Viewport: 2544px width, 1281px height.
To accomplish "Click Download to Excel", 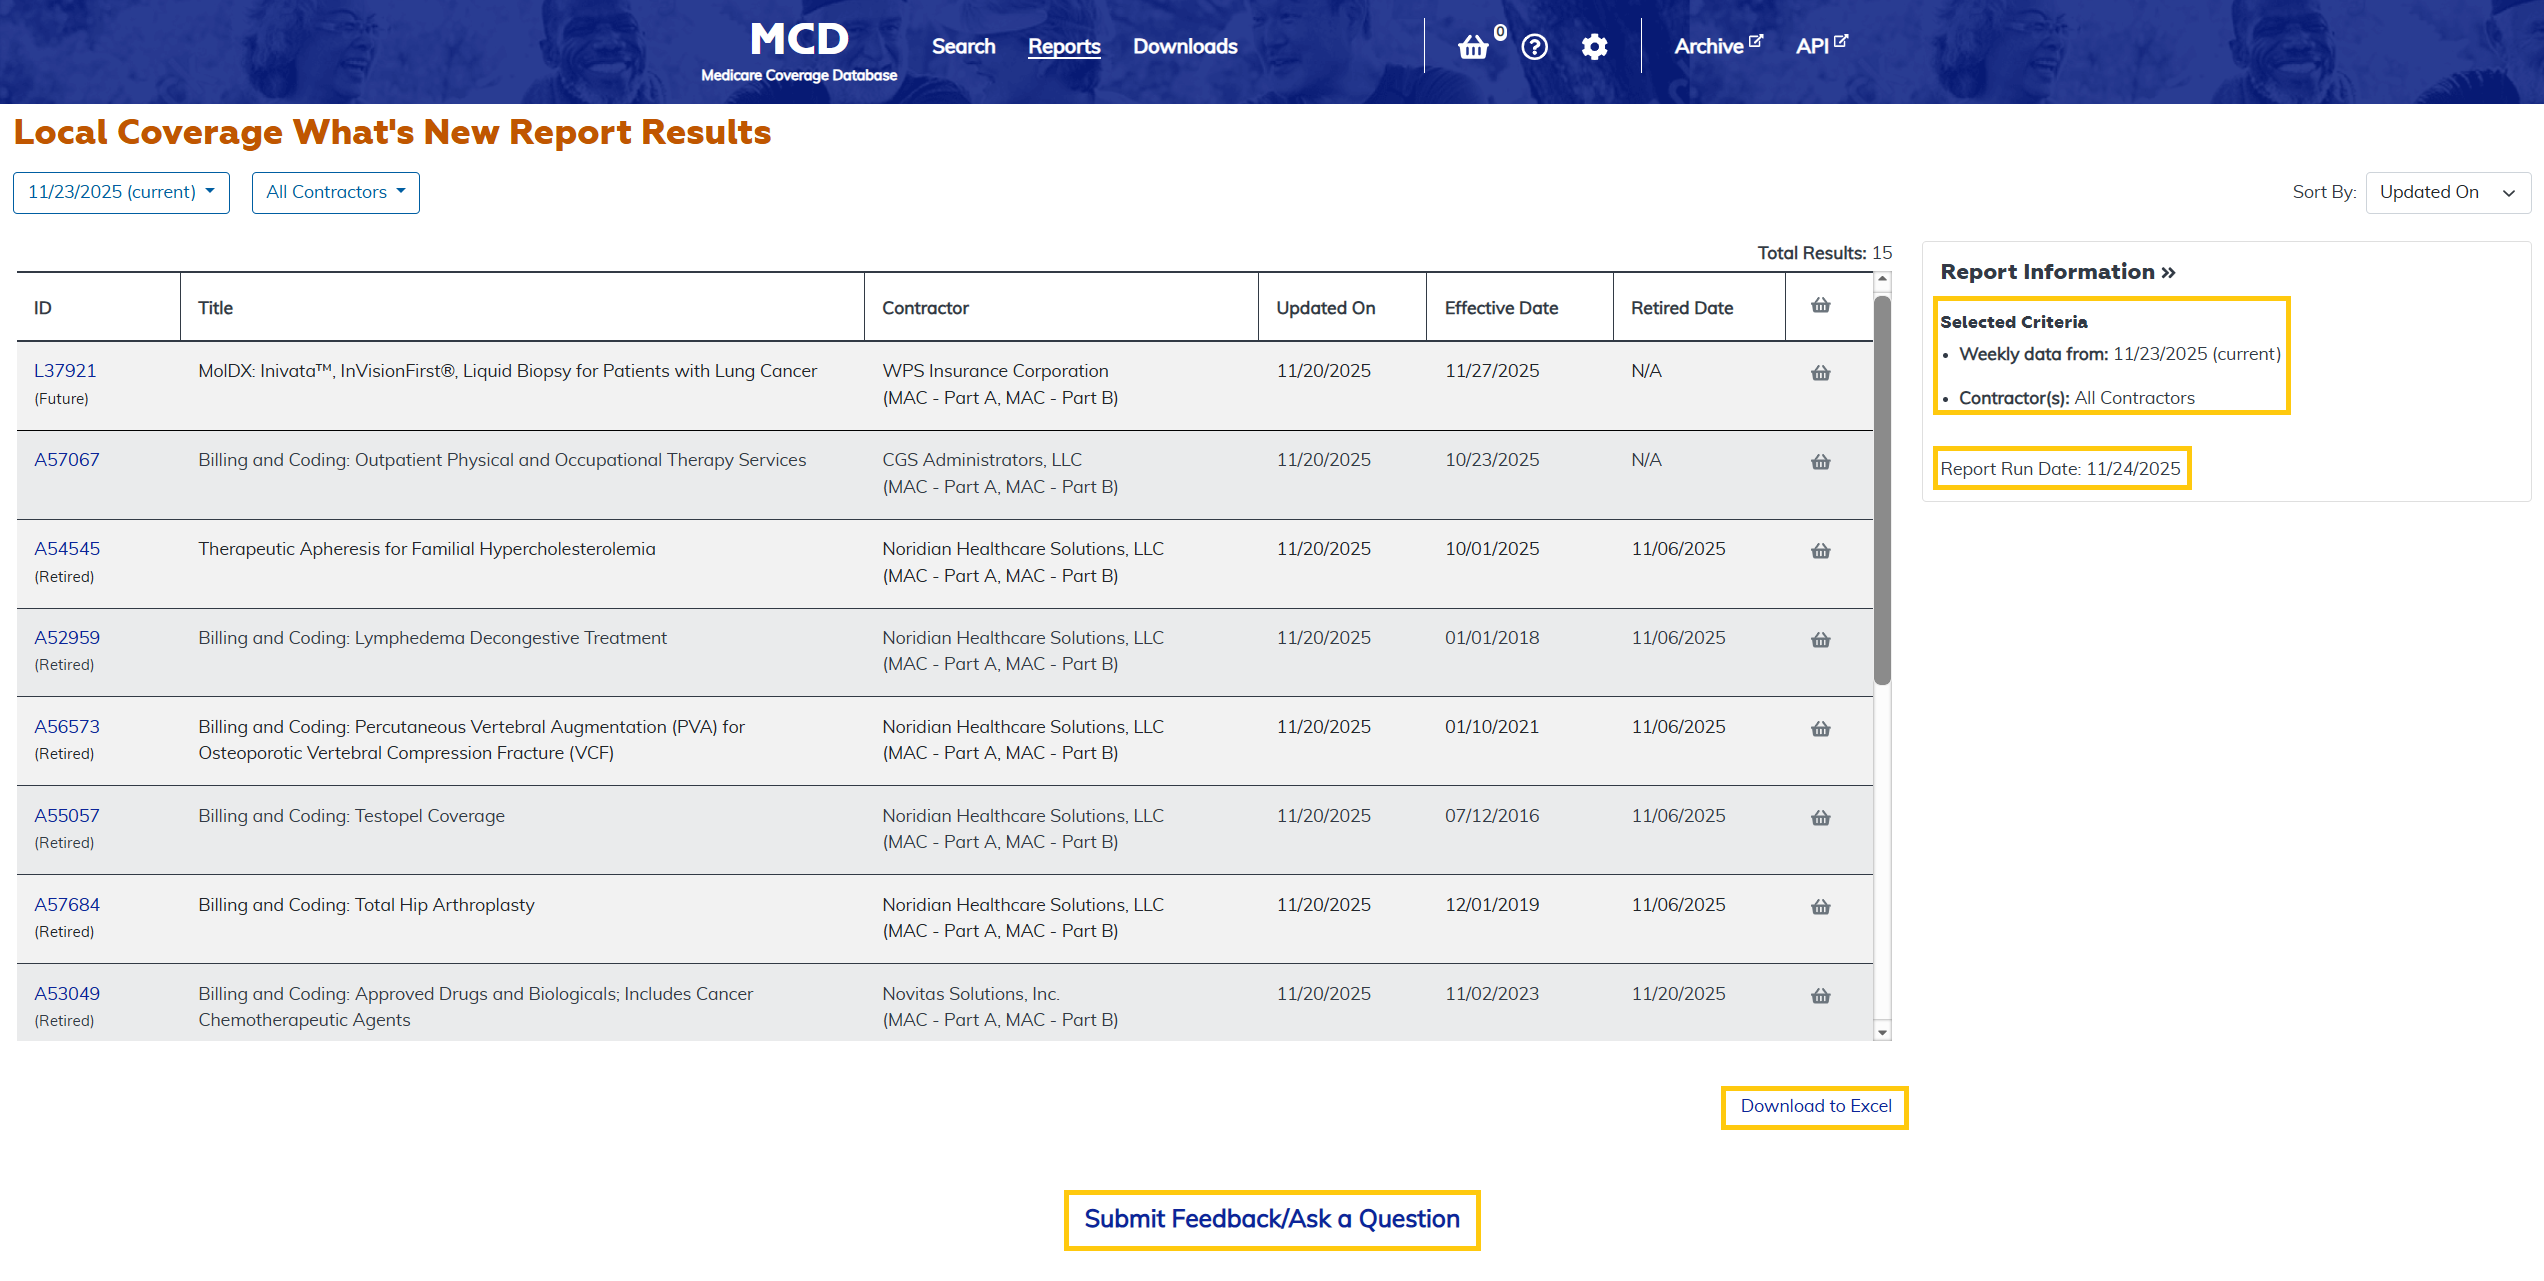I will tap(1814, 1107).
